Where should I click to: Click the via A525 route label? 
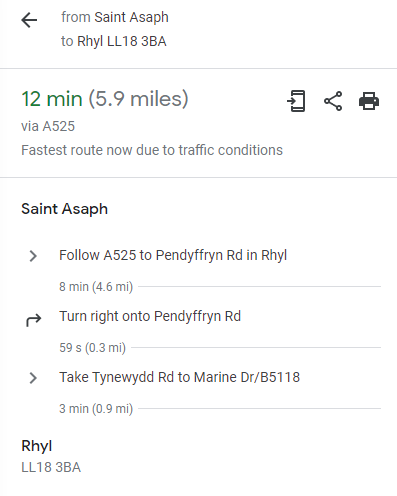click(x=48, y=126)
